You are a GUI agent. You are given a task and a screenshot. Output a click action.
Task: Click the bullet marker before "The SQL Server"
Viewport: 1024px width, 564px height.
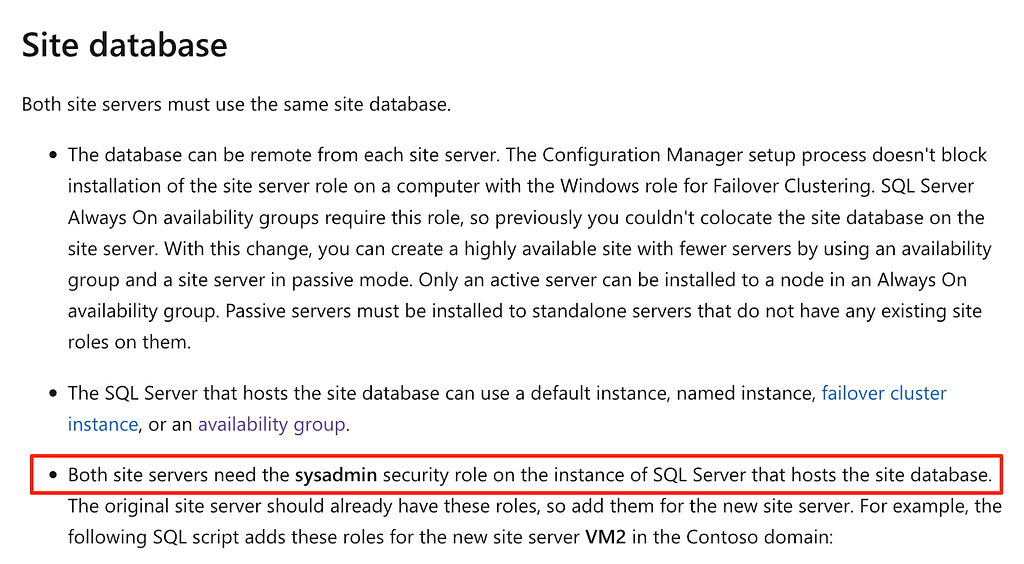coord(52,394)
